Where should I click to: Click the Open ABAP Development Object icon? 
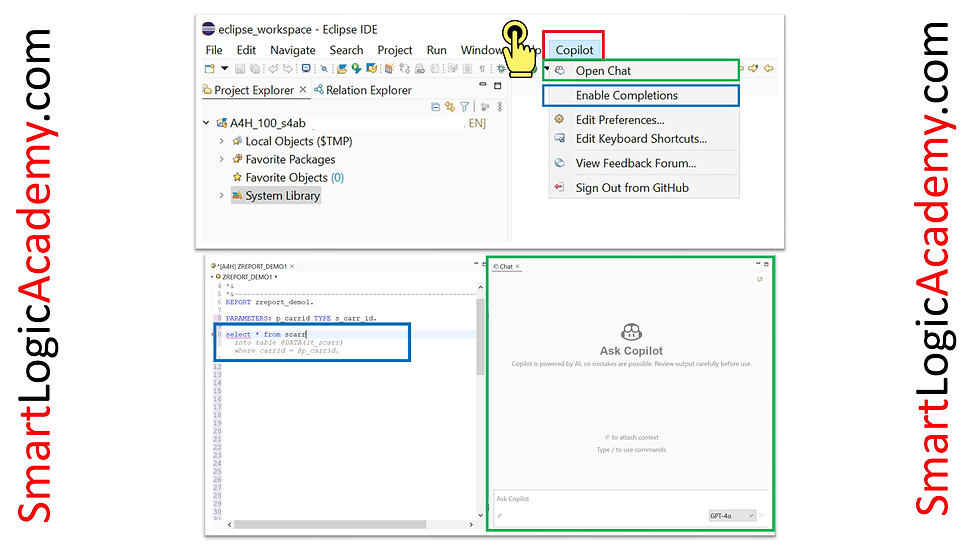click(x=342, y=69)
